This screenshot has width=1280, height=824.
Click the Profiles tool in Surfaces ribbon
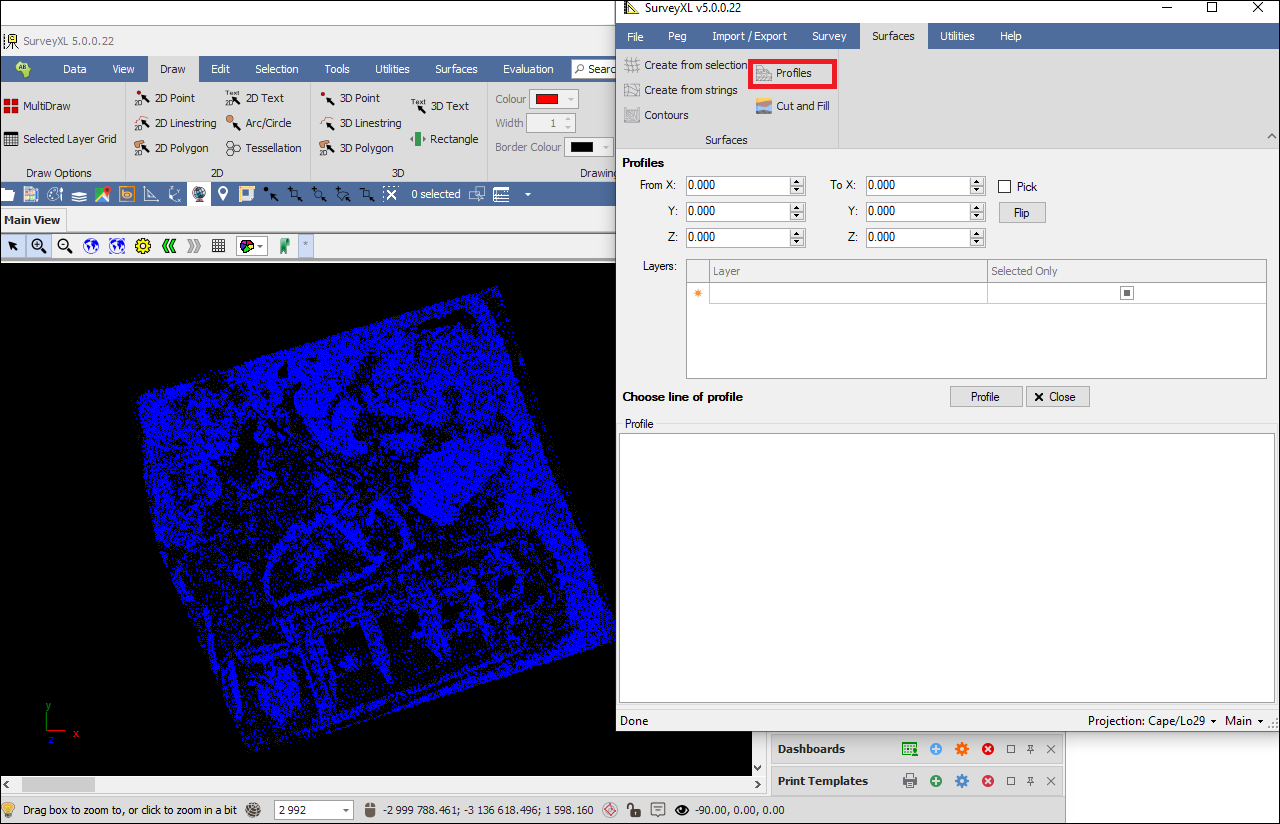coord(792,73)
